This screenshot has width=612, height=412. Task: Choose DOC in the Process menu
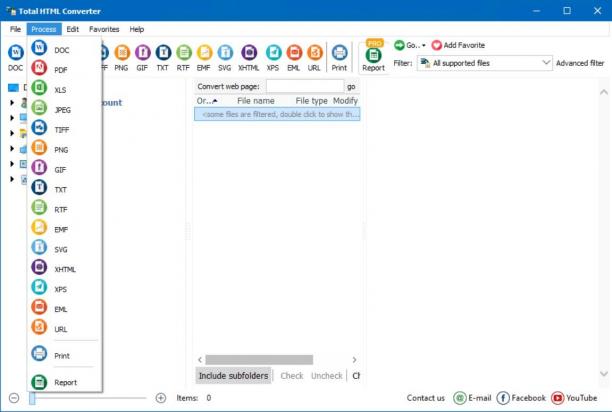64,50
